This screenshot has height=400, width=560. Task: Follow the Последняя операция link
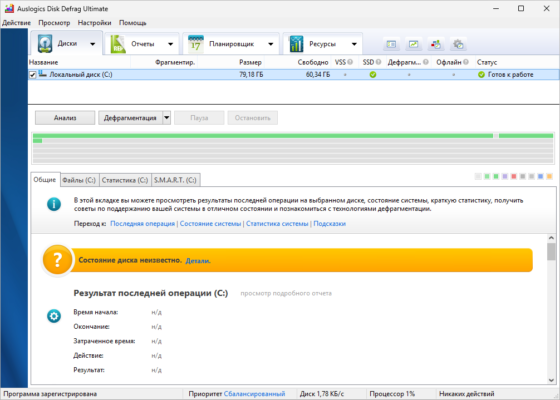tap(142, 224)
